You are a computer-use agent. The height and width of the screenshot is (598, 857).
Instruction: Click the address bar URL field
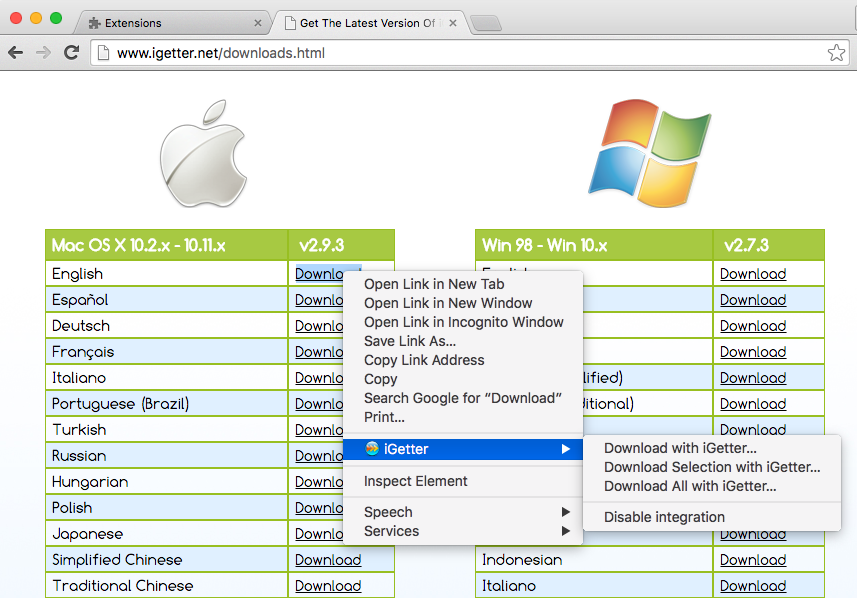[470, 53]
